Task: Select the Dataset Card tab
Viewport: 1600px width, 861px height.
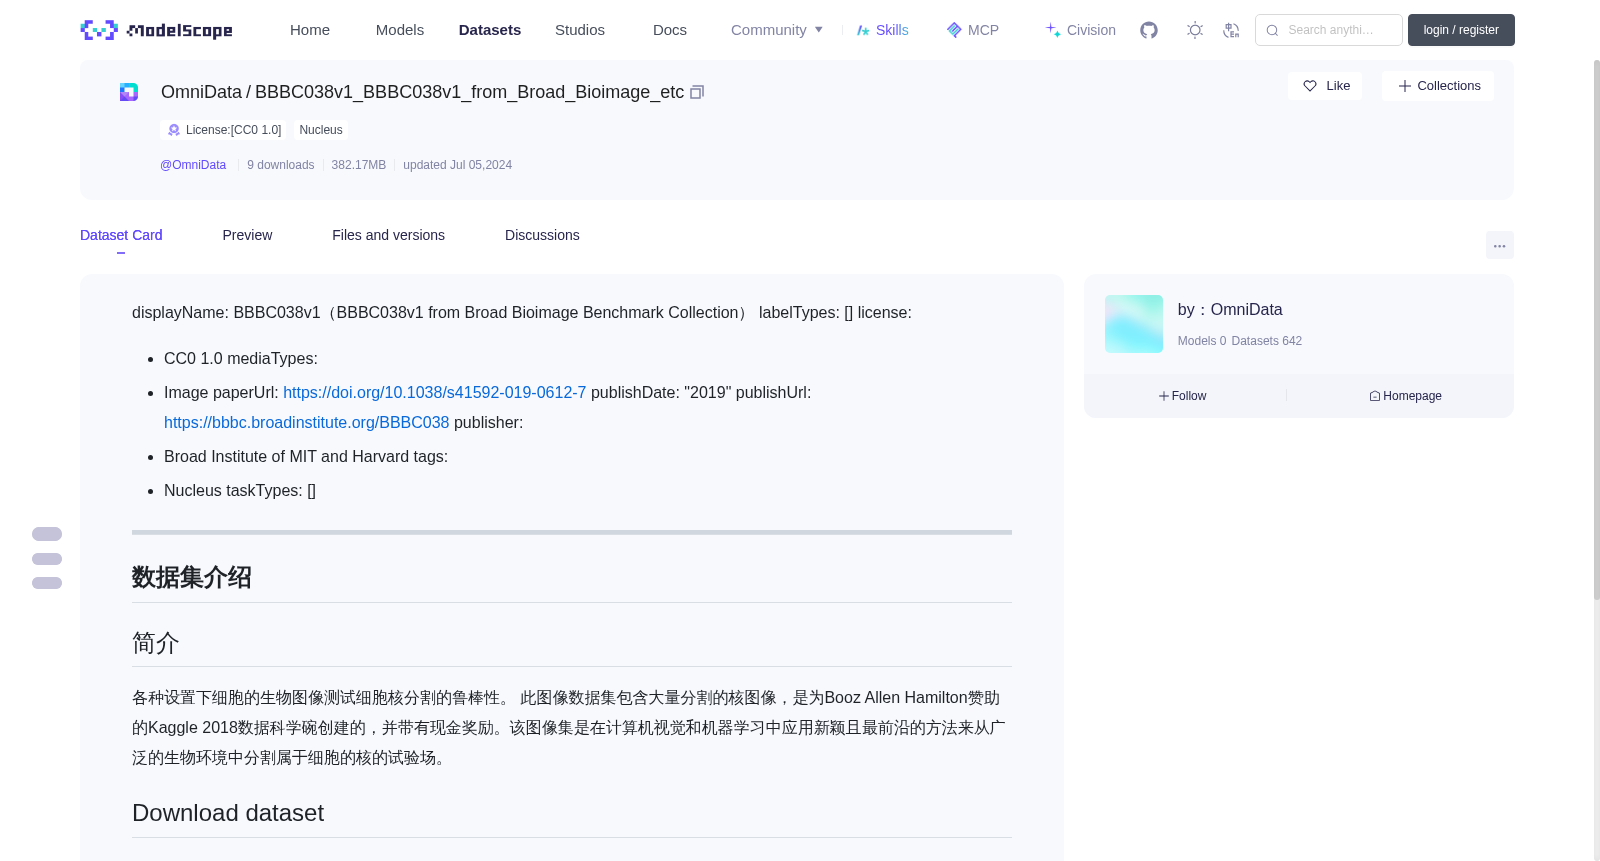Action: click(x=121, y=235)
